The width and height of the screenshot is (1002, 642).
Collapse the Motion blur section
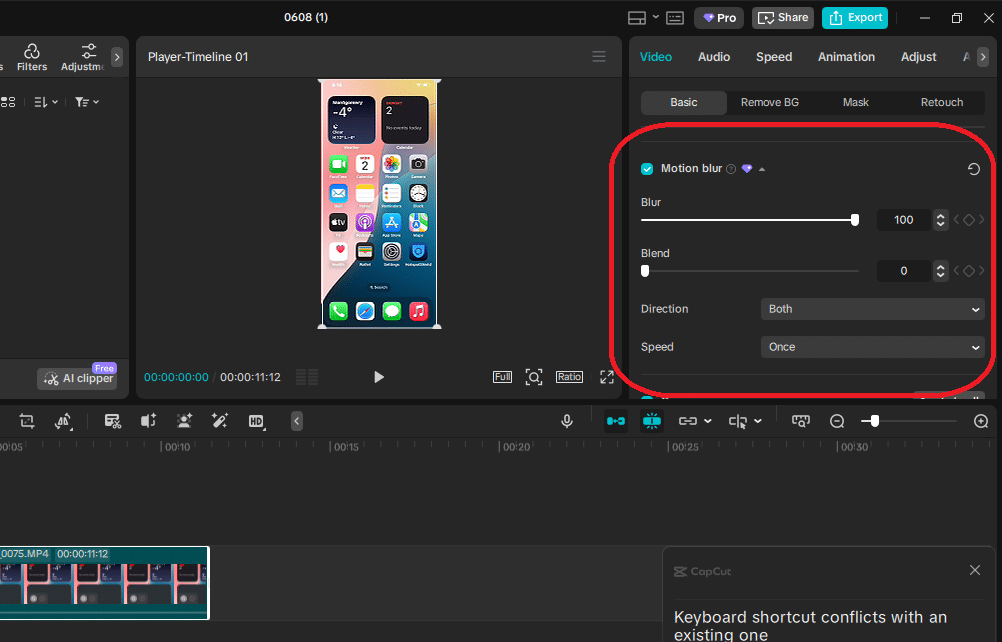point(762,169)
